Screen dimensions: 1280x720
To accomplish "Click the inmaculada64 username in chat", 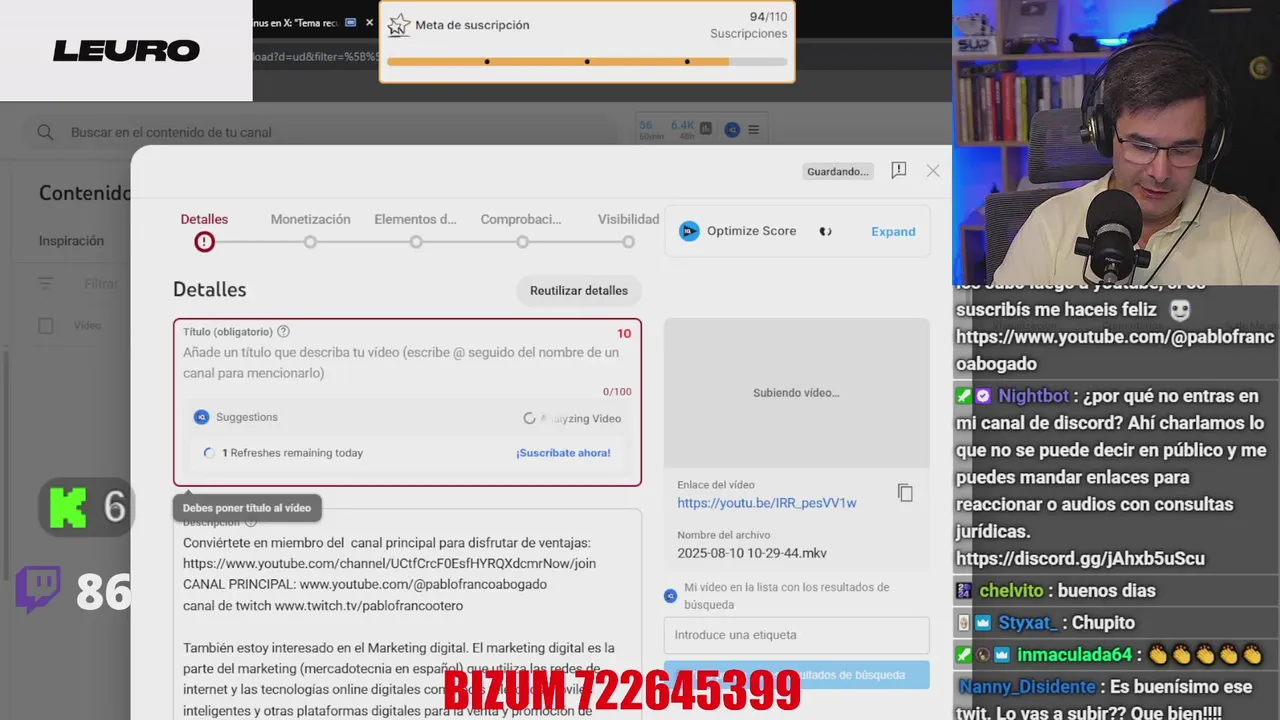I will pyautogui.click(x=1074, y=655).
